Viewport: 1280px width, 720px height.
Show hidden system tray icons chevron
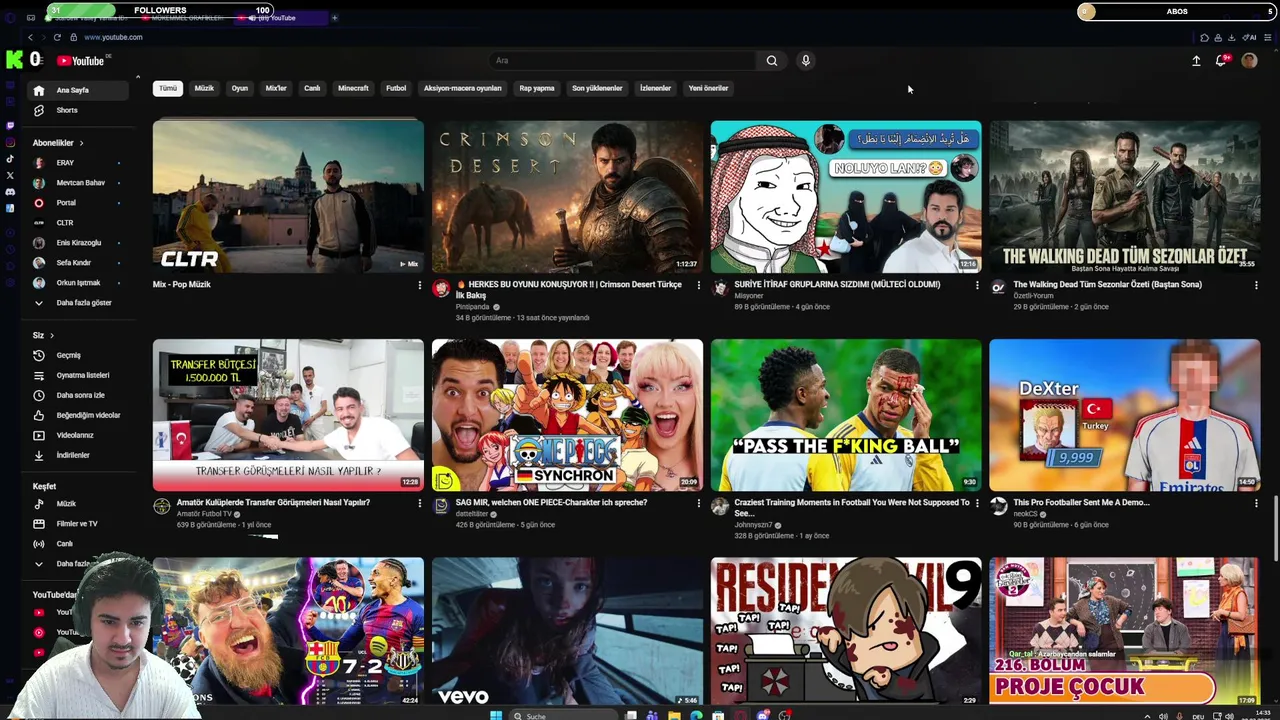pos(1147,716)
